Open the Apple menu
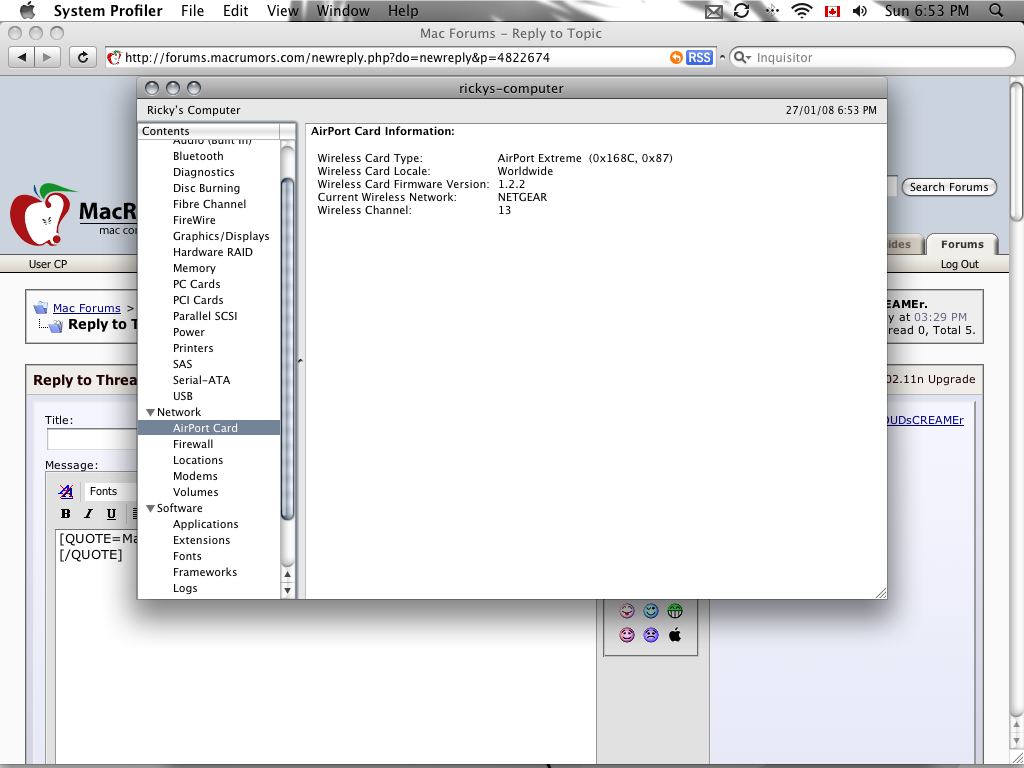Screen dimensions: 1024x768 click(x=27, y=10)
